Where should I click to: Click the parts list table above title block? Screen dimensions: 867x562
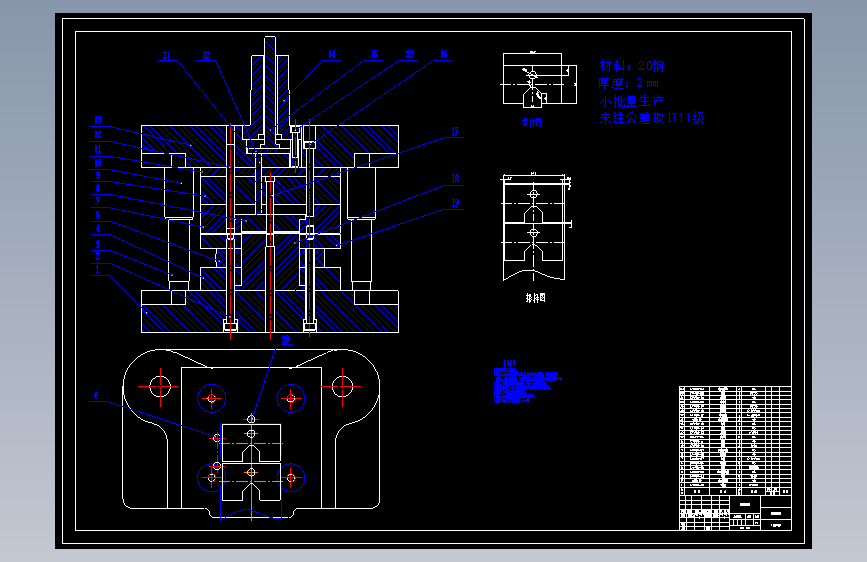coord(735,440)
